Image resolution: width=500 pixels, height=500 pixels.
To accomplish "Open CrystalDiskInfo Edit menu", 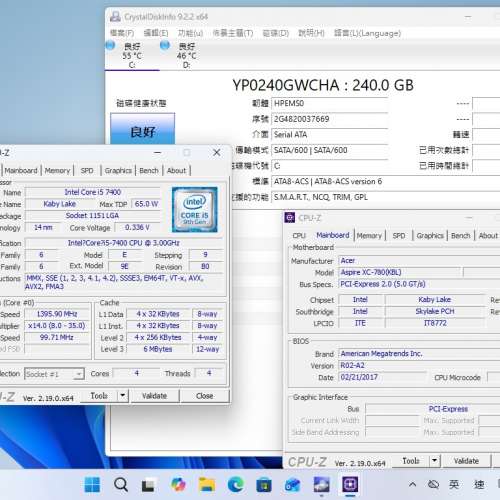I will [x=156, y=33].
